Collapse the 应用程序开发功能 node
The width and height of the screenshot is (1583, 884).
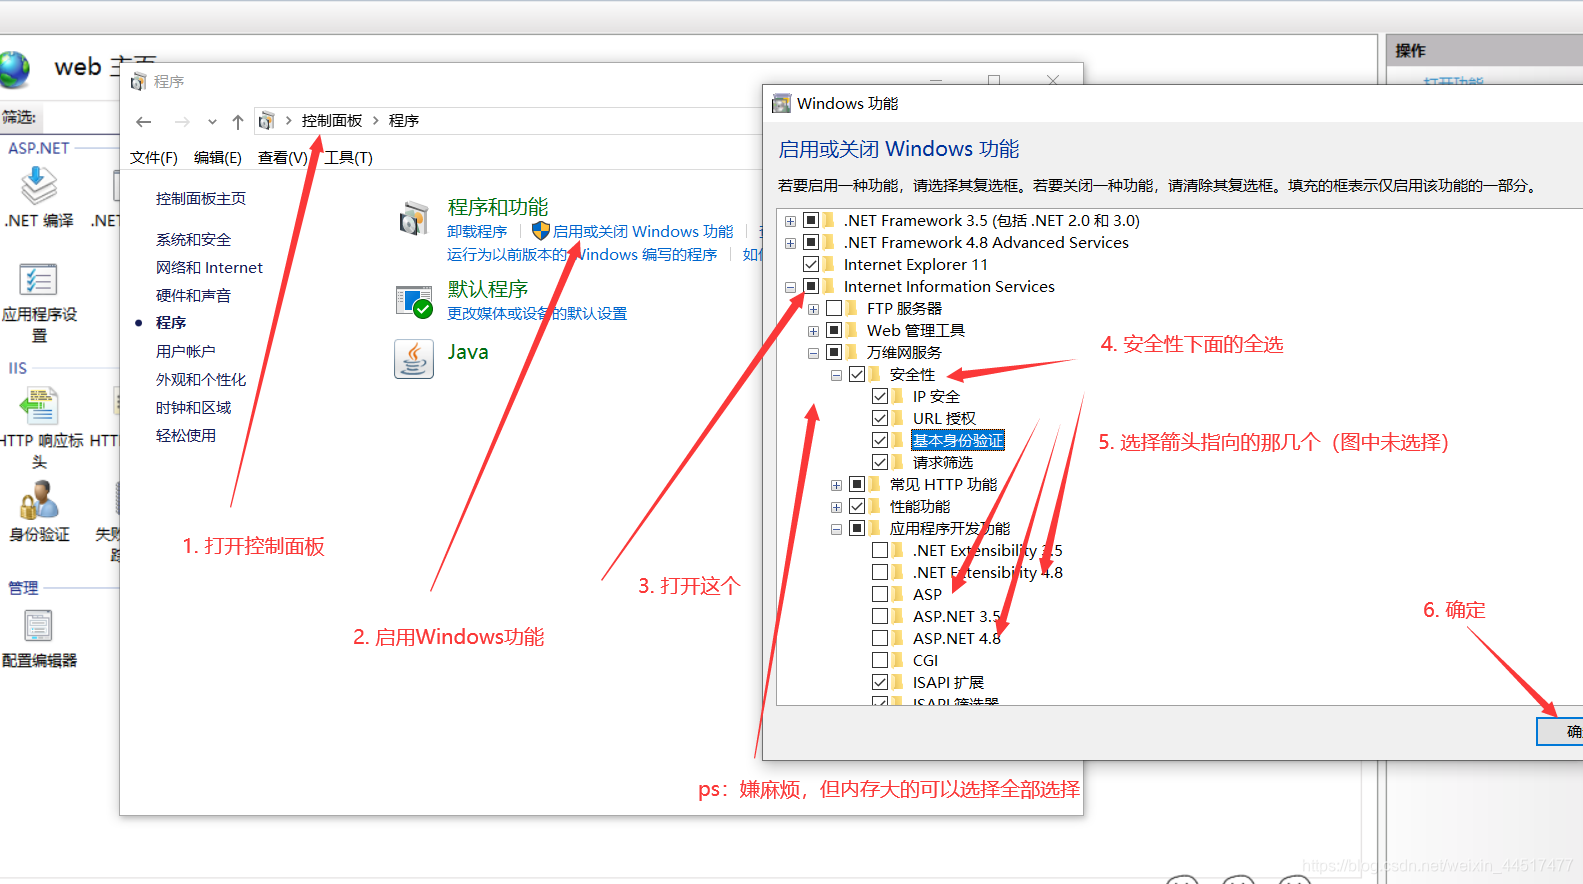pos(837,529)
